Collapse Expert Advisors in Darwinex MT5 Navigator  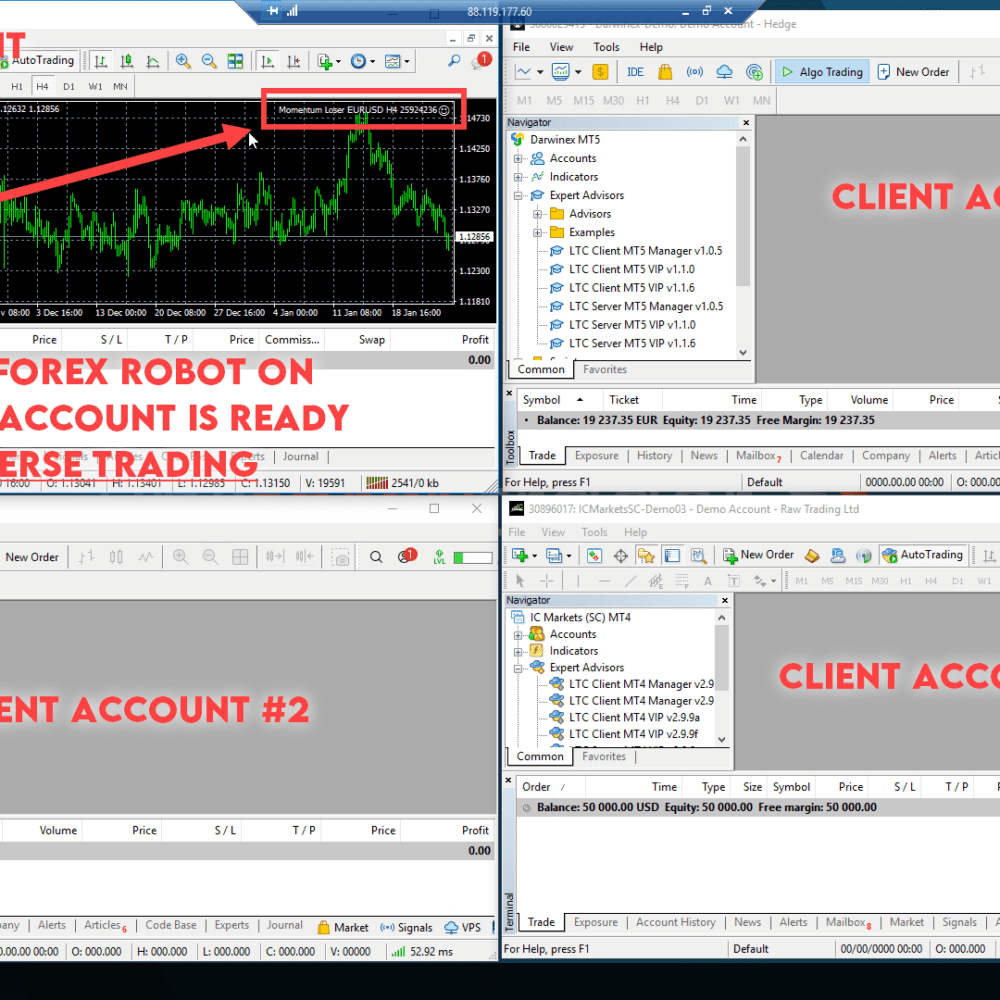point(518,196)
